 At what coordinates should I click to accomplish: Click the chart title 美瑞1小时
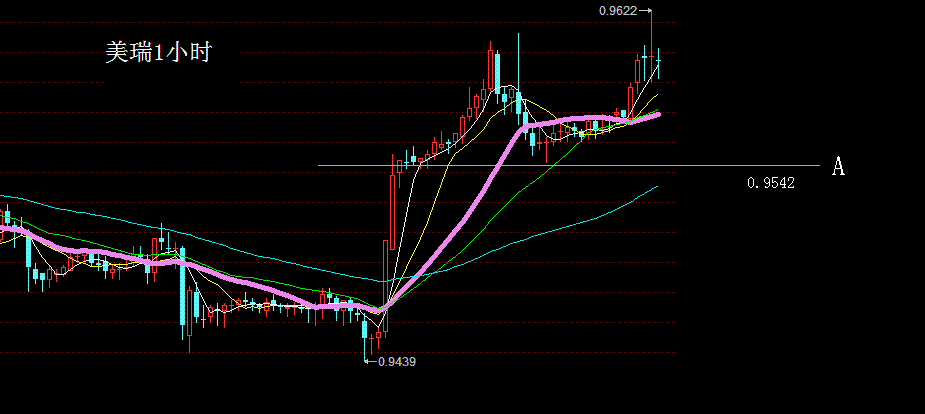pos(158,52)
